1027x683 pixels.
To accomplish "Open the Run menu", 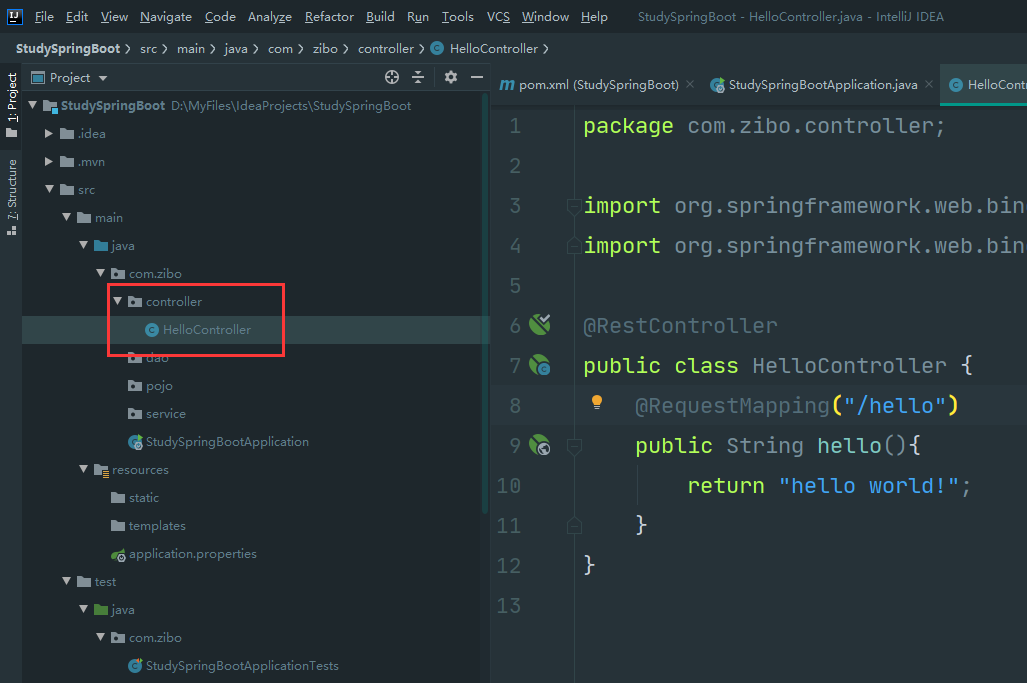I will (418, 16).
